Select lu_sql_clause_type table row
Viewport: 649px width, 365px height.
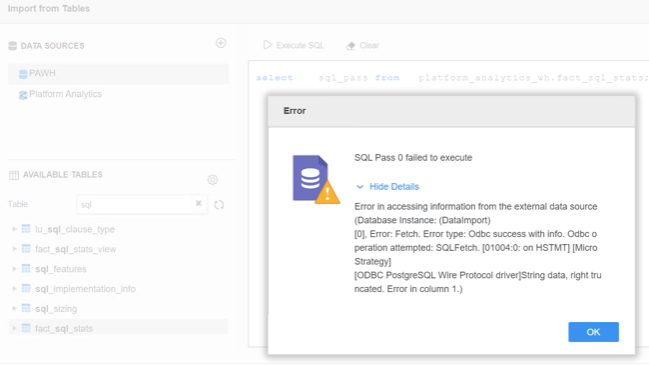(118, 229)
